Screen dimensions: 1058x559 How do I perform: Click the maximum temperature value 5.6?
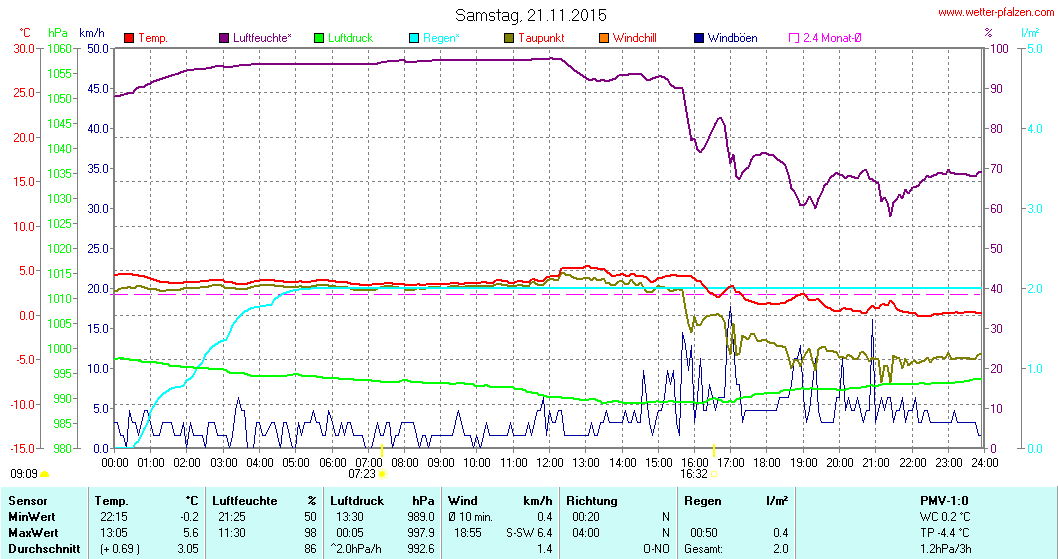point(191,533)
